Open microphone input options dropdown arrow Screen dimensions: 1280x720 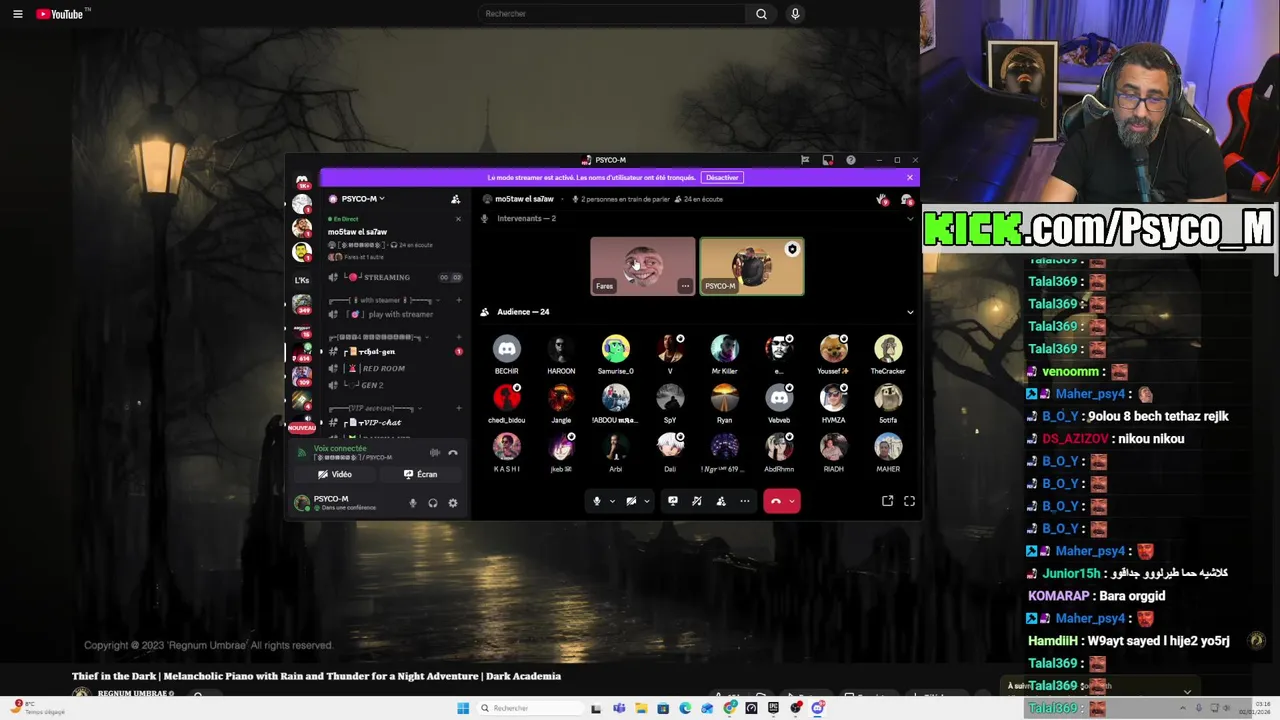pos(612,501)
